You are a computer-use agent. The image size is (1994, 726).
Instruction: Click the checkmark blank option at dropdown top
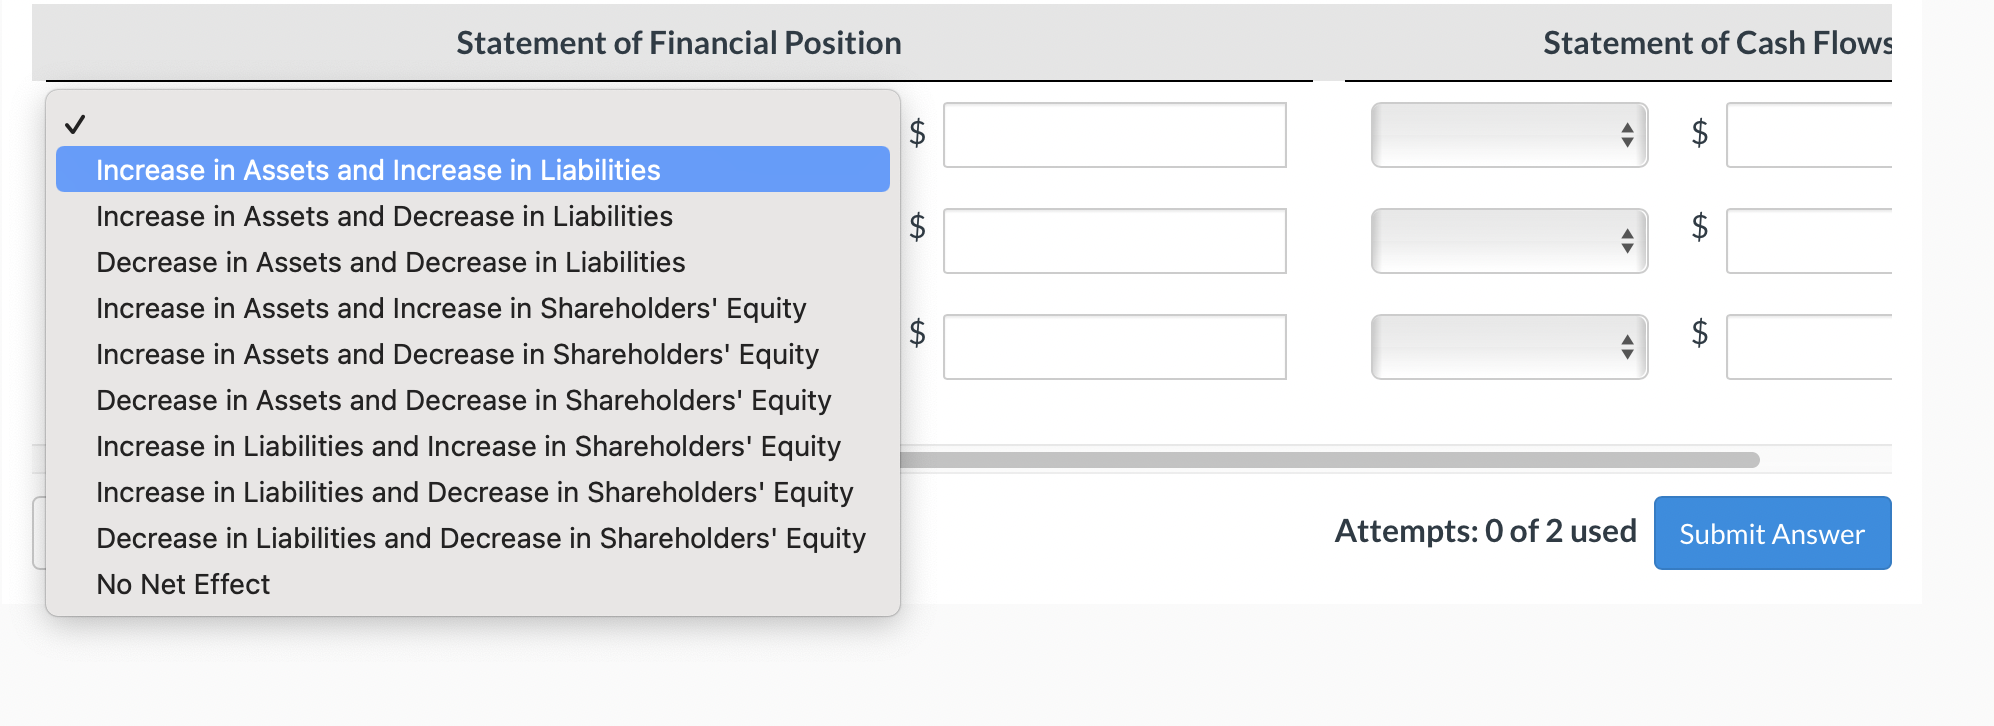(77, 124)
